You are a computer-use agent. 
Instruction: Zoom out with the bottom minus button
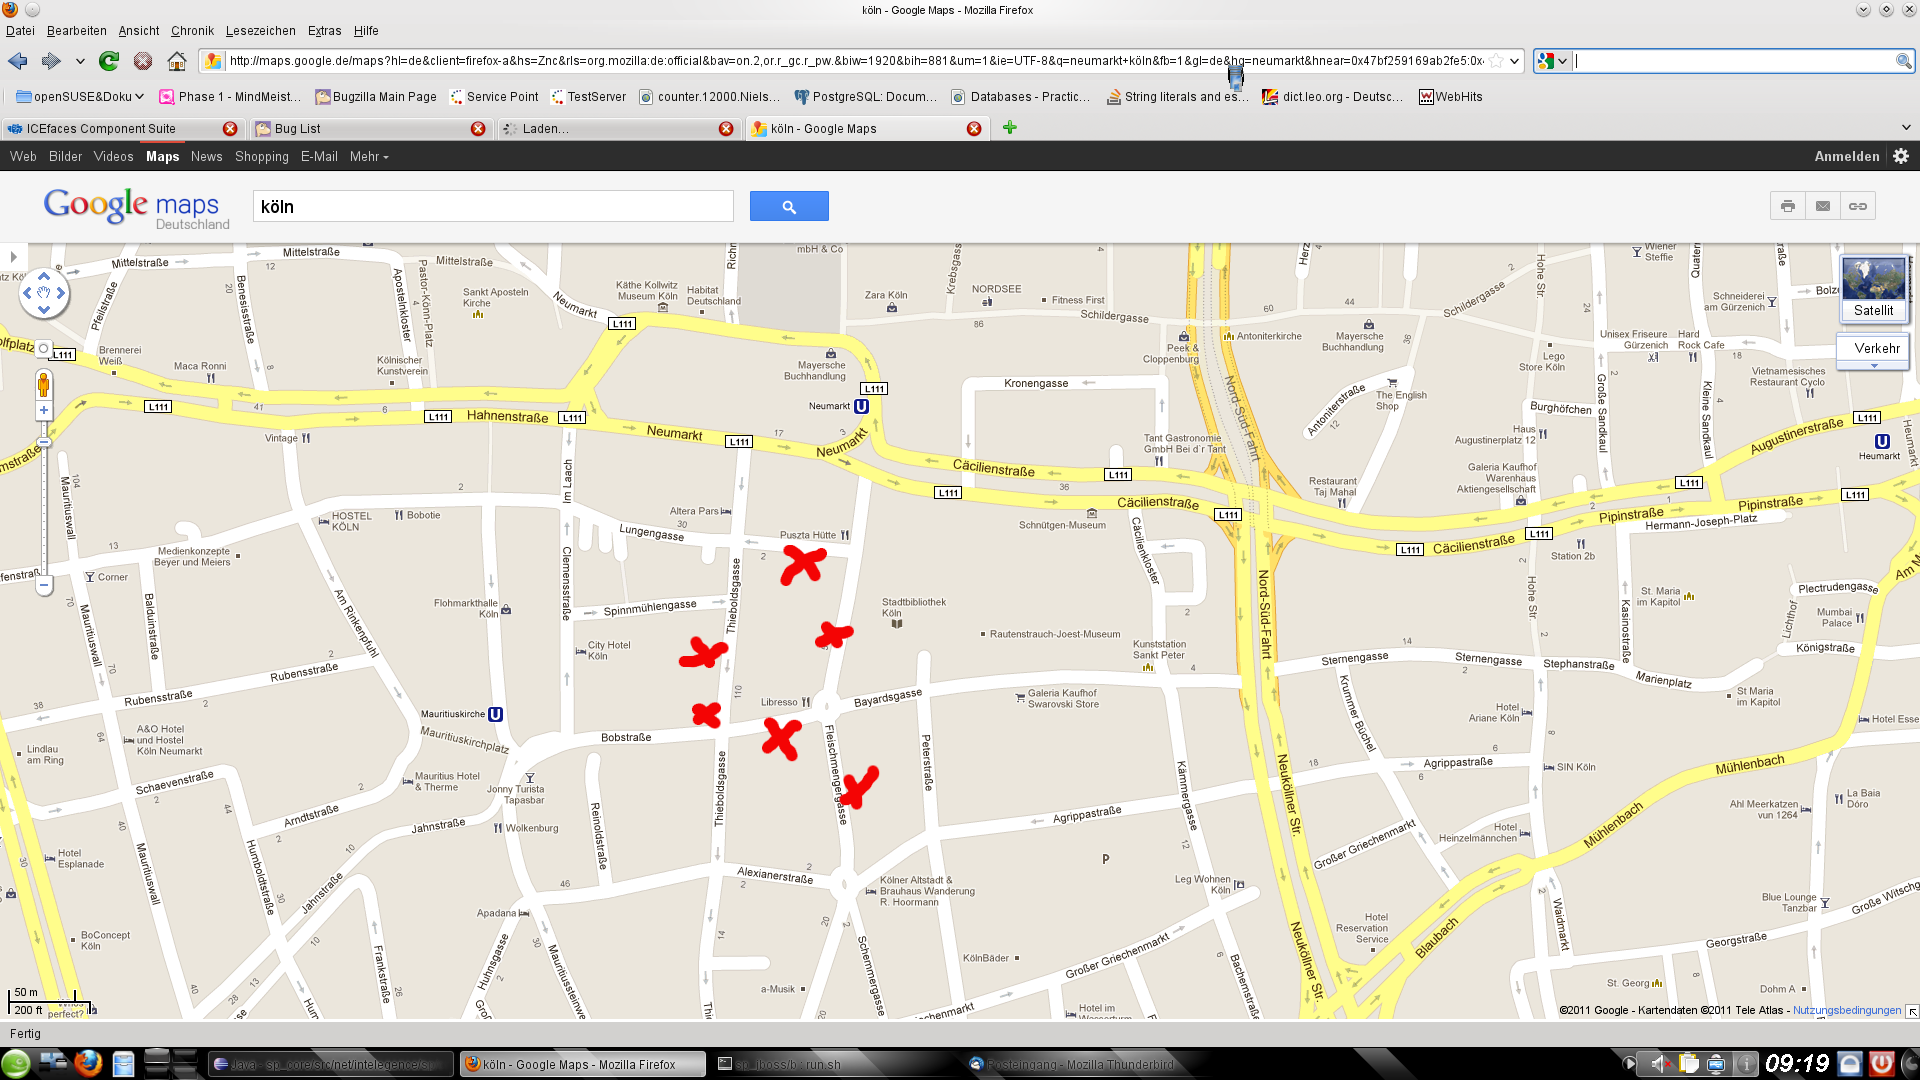click(43, 587)
